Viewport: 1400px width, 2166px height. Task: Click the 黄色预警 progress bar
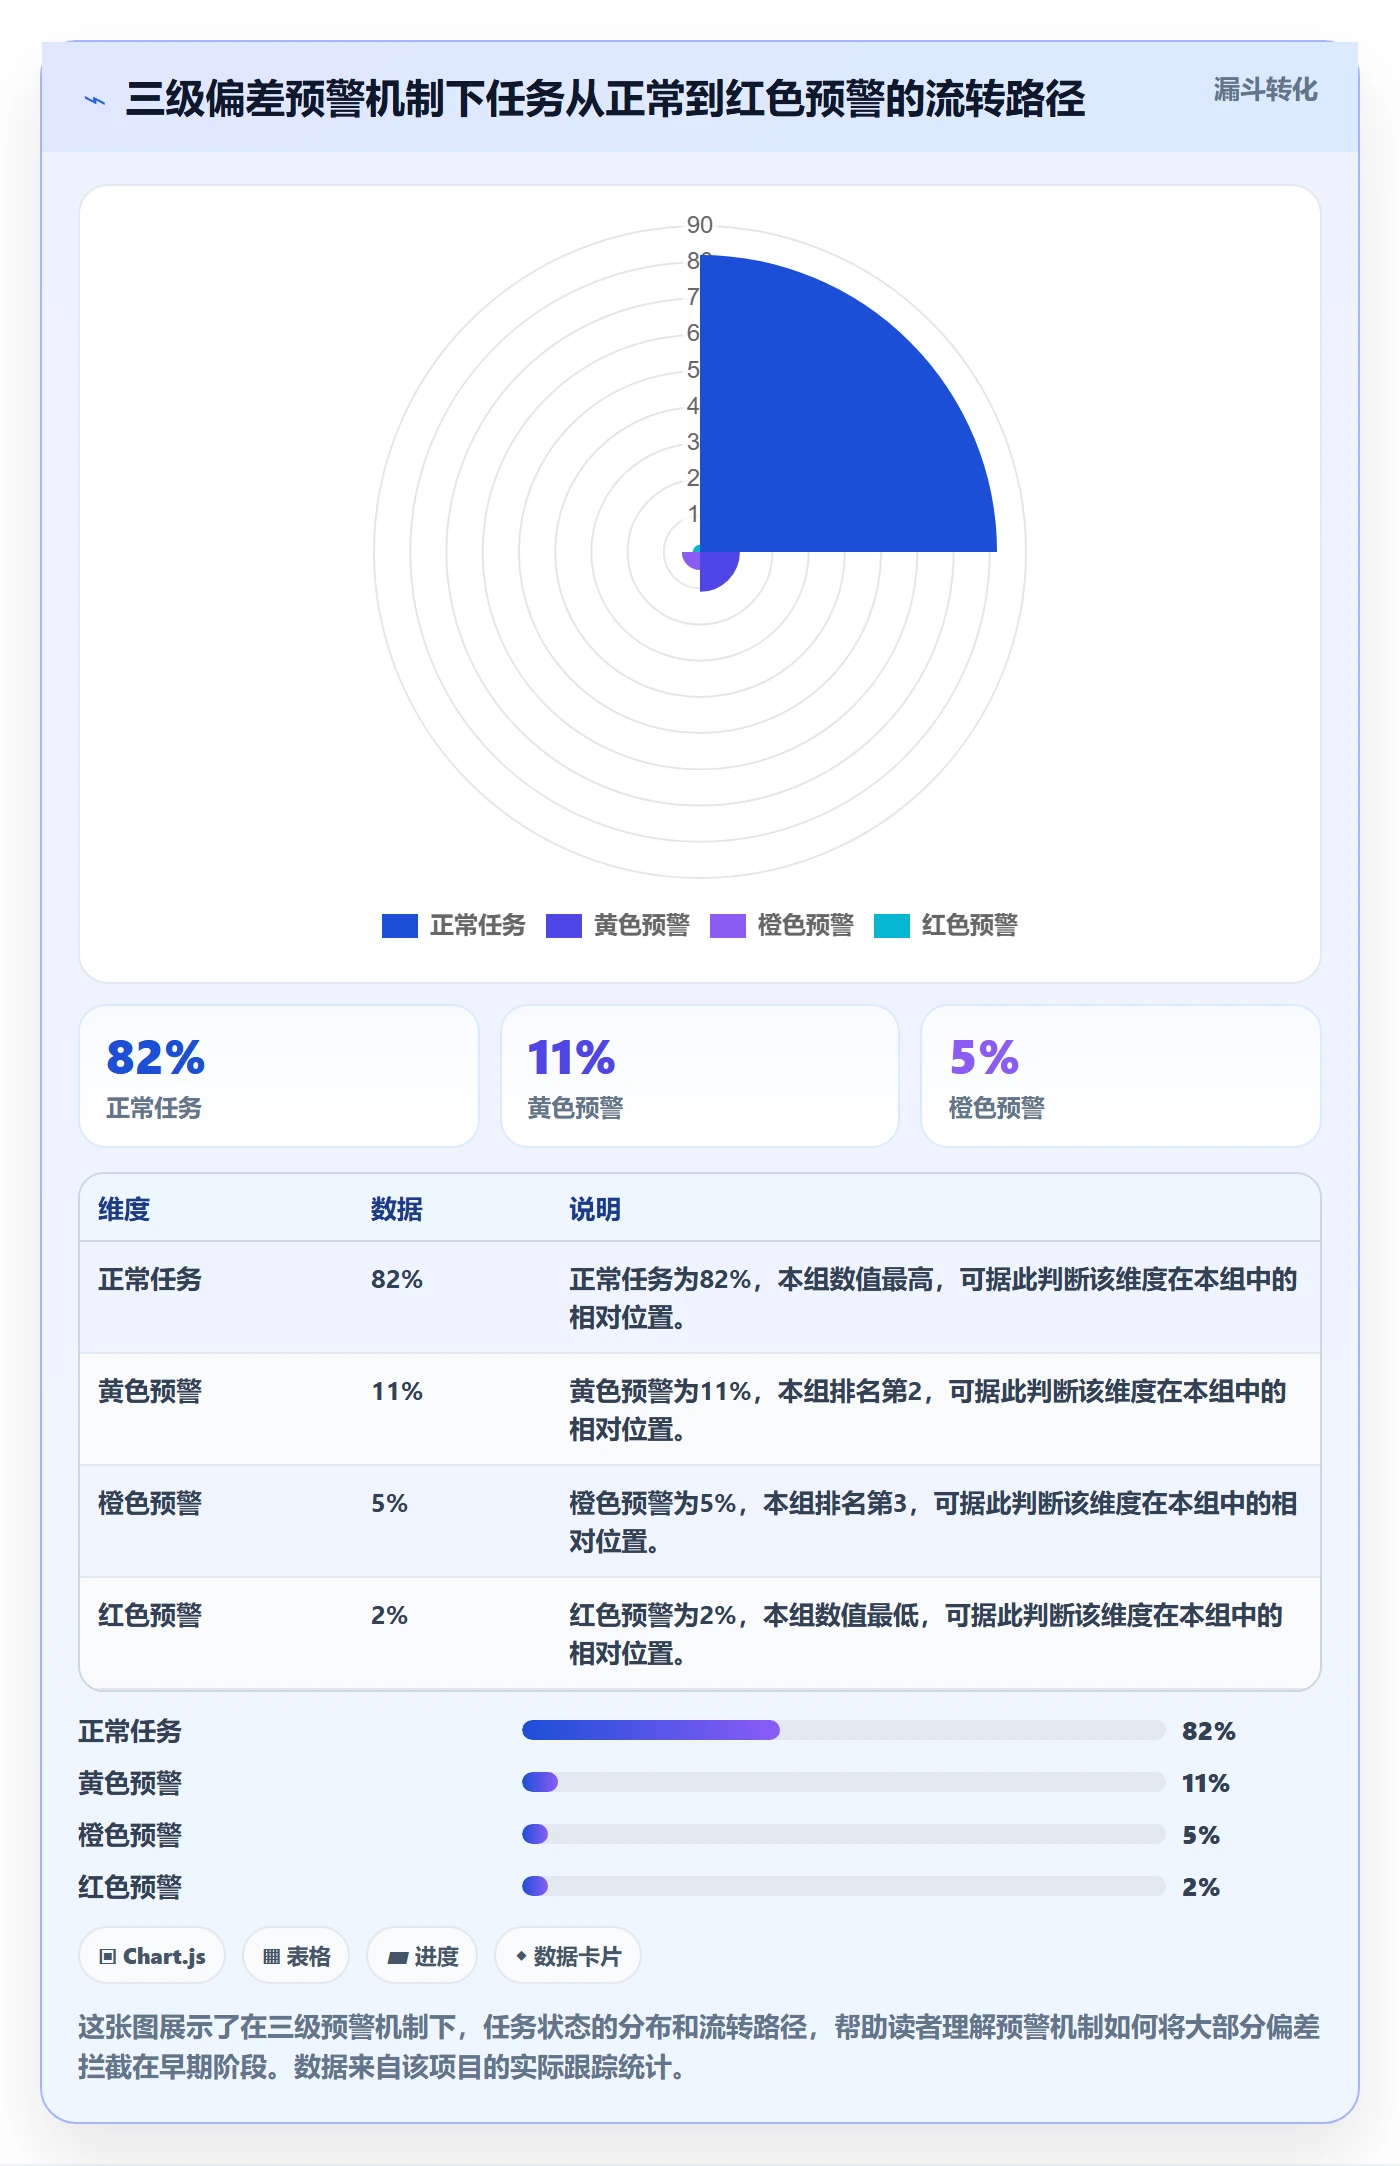coord(843,1782)
